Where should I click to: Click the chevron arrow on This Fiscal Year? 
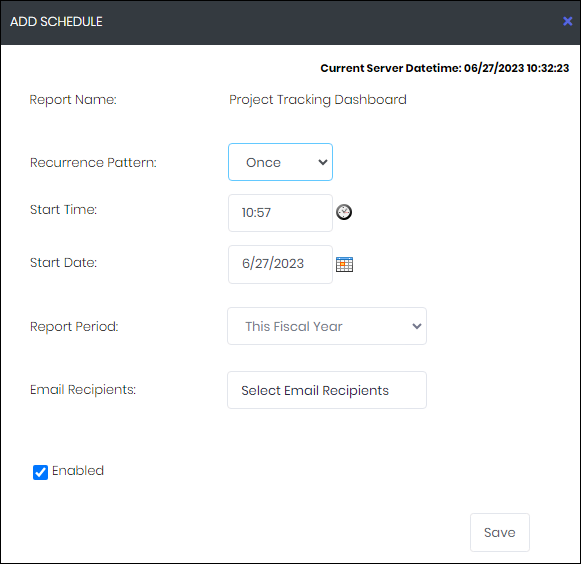[x=417, y=326]
